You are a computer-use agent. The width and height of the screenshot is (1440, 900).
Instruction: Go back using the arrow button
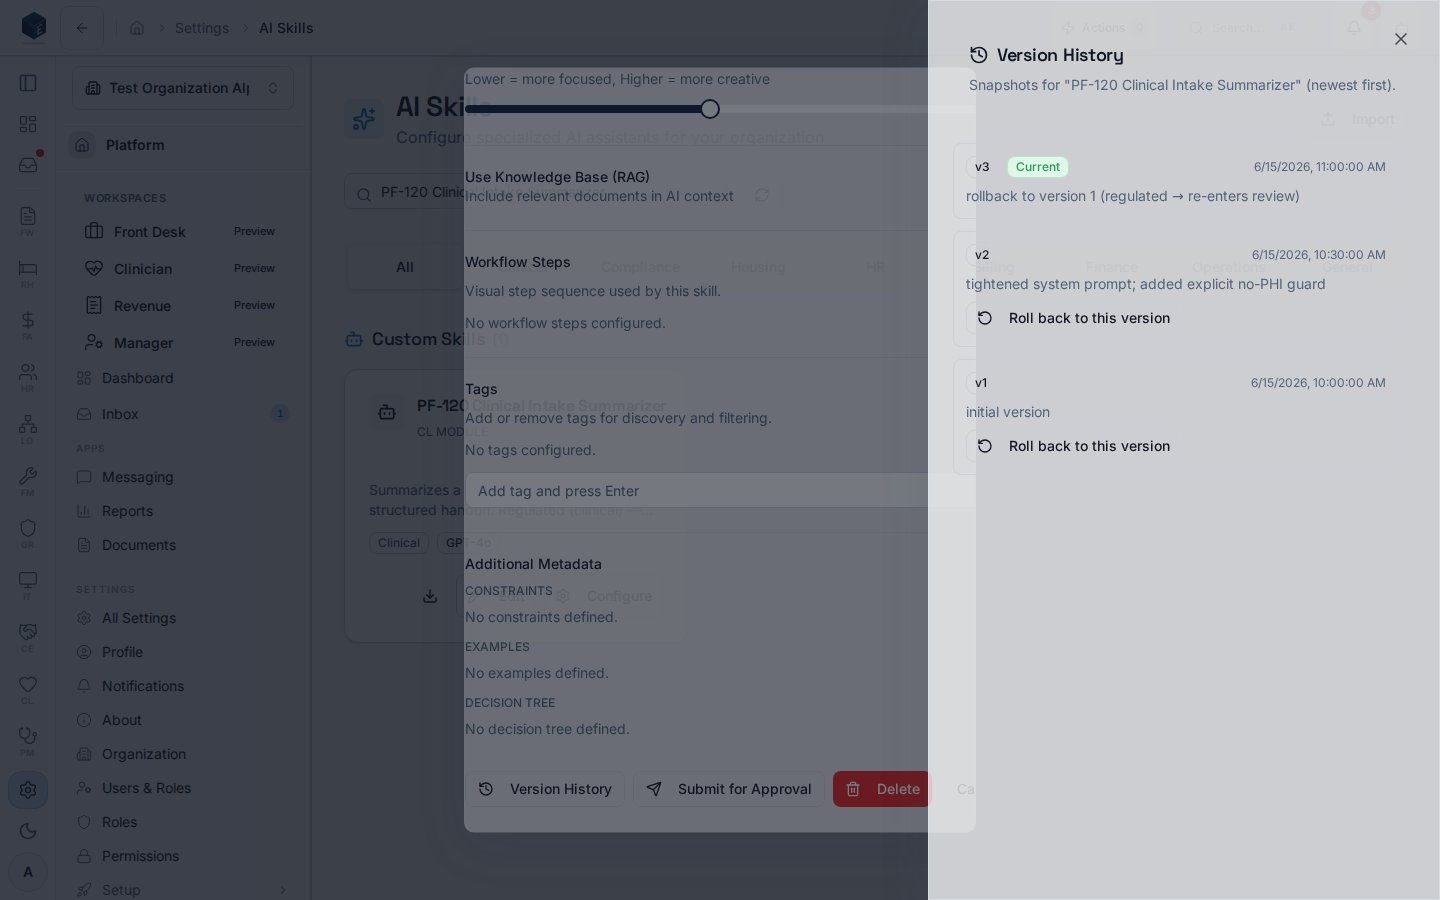pyautogui.click(x=82, y=28)
